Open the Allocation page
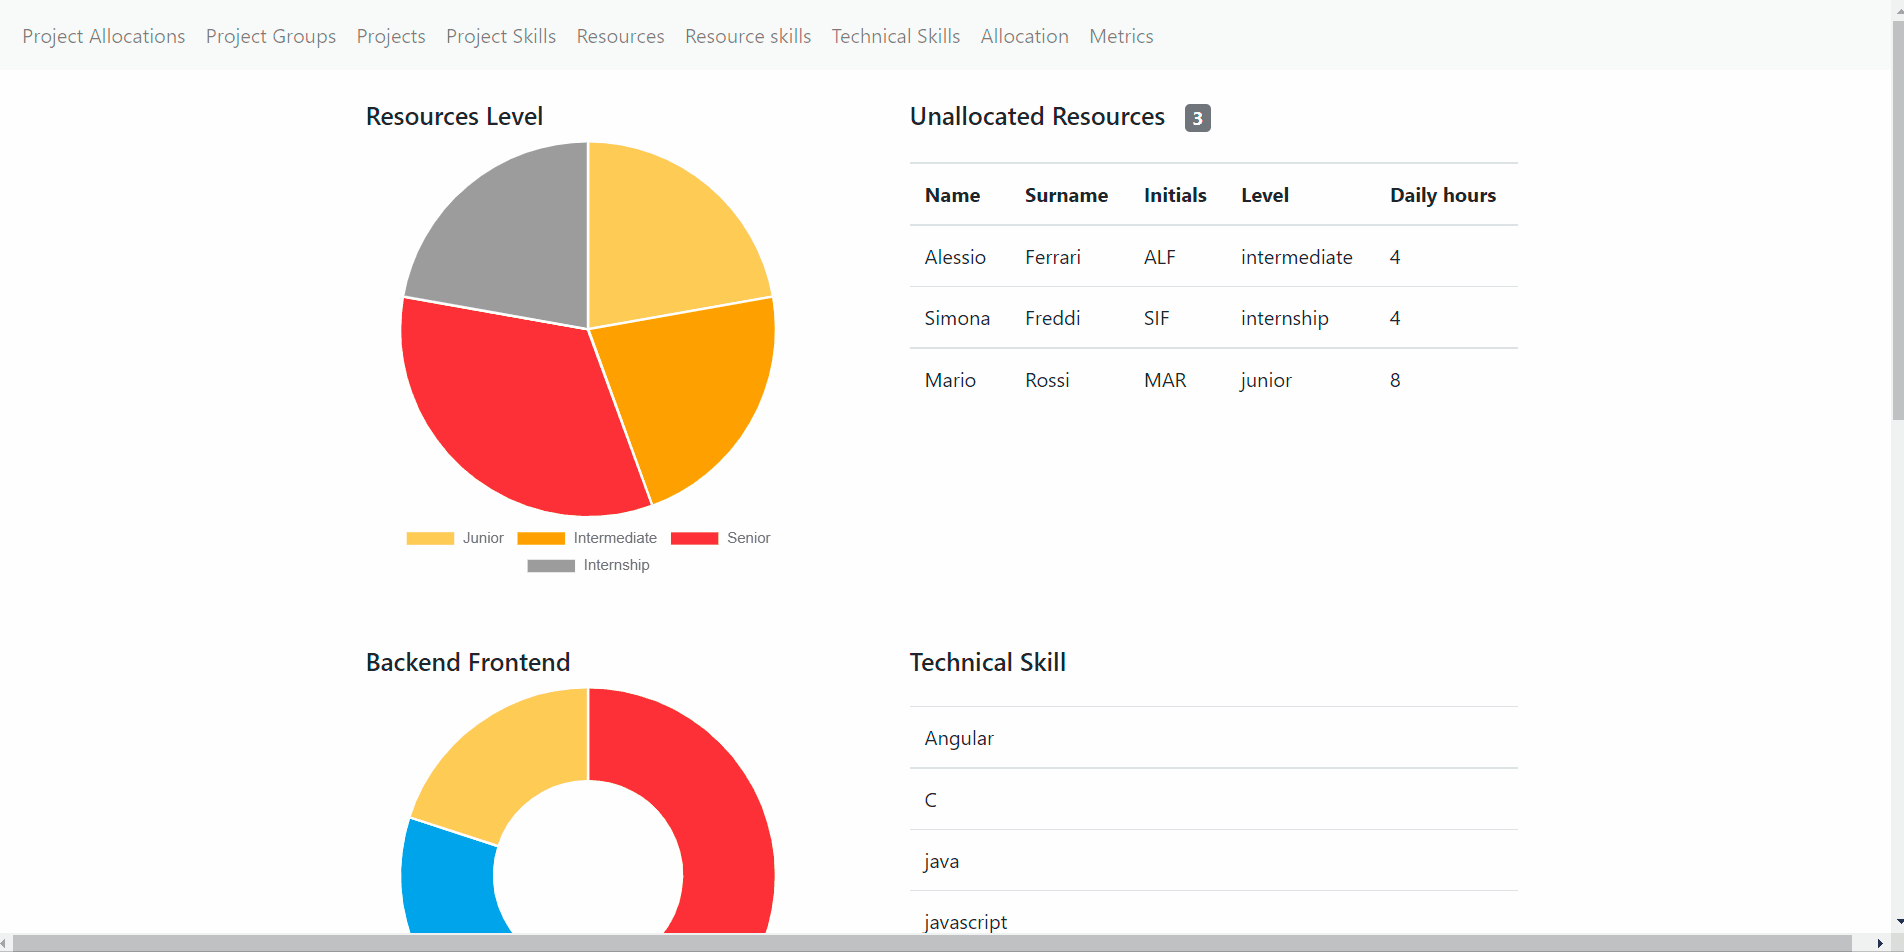This screenshot has height=952, width=1904. point(1024,36)
